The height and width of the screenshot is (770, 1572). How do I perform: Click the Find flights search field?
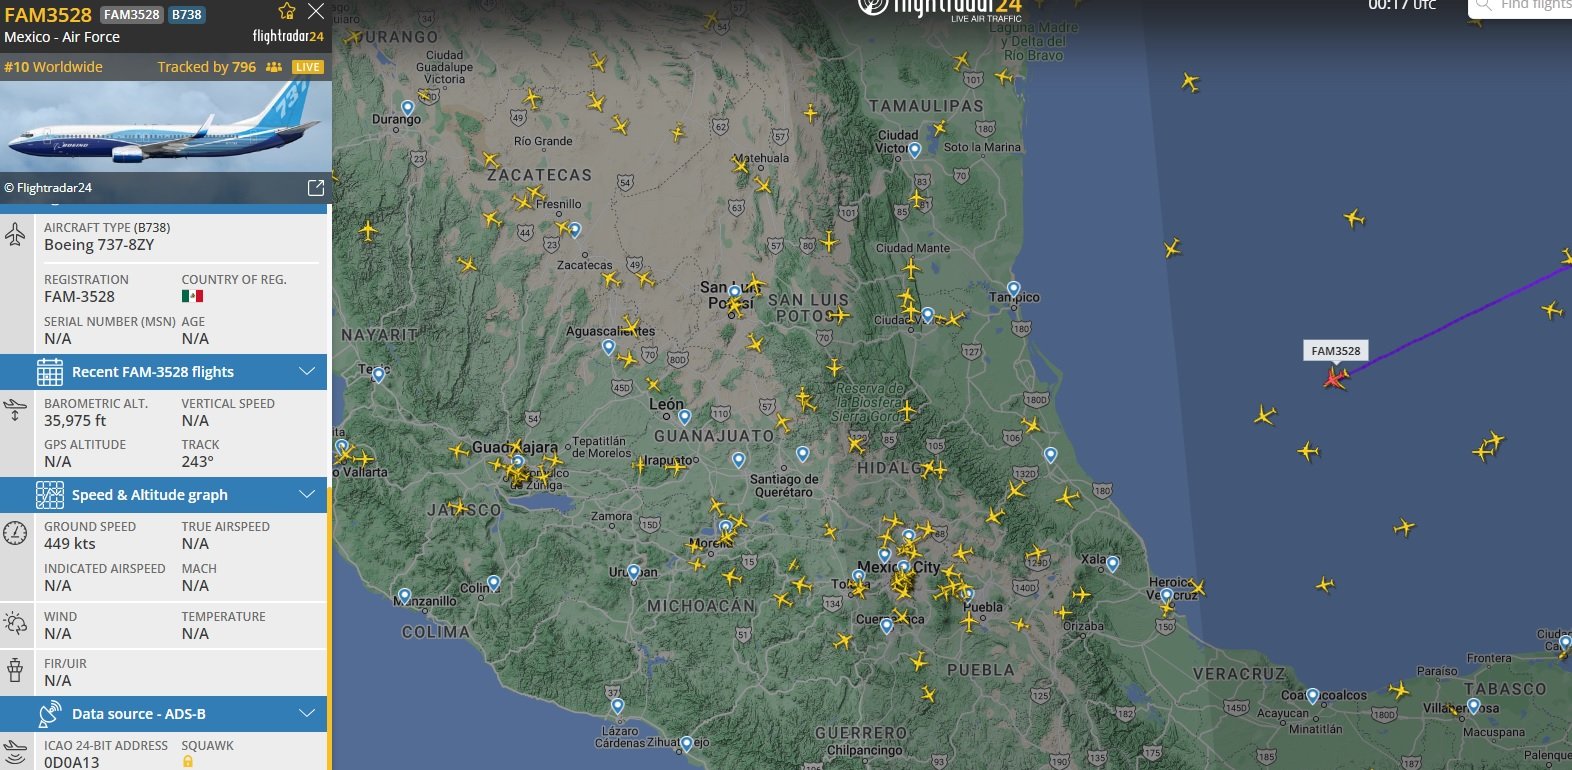click(1520, 7)
